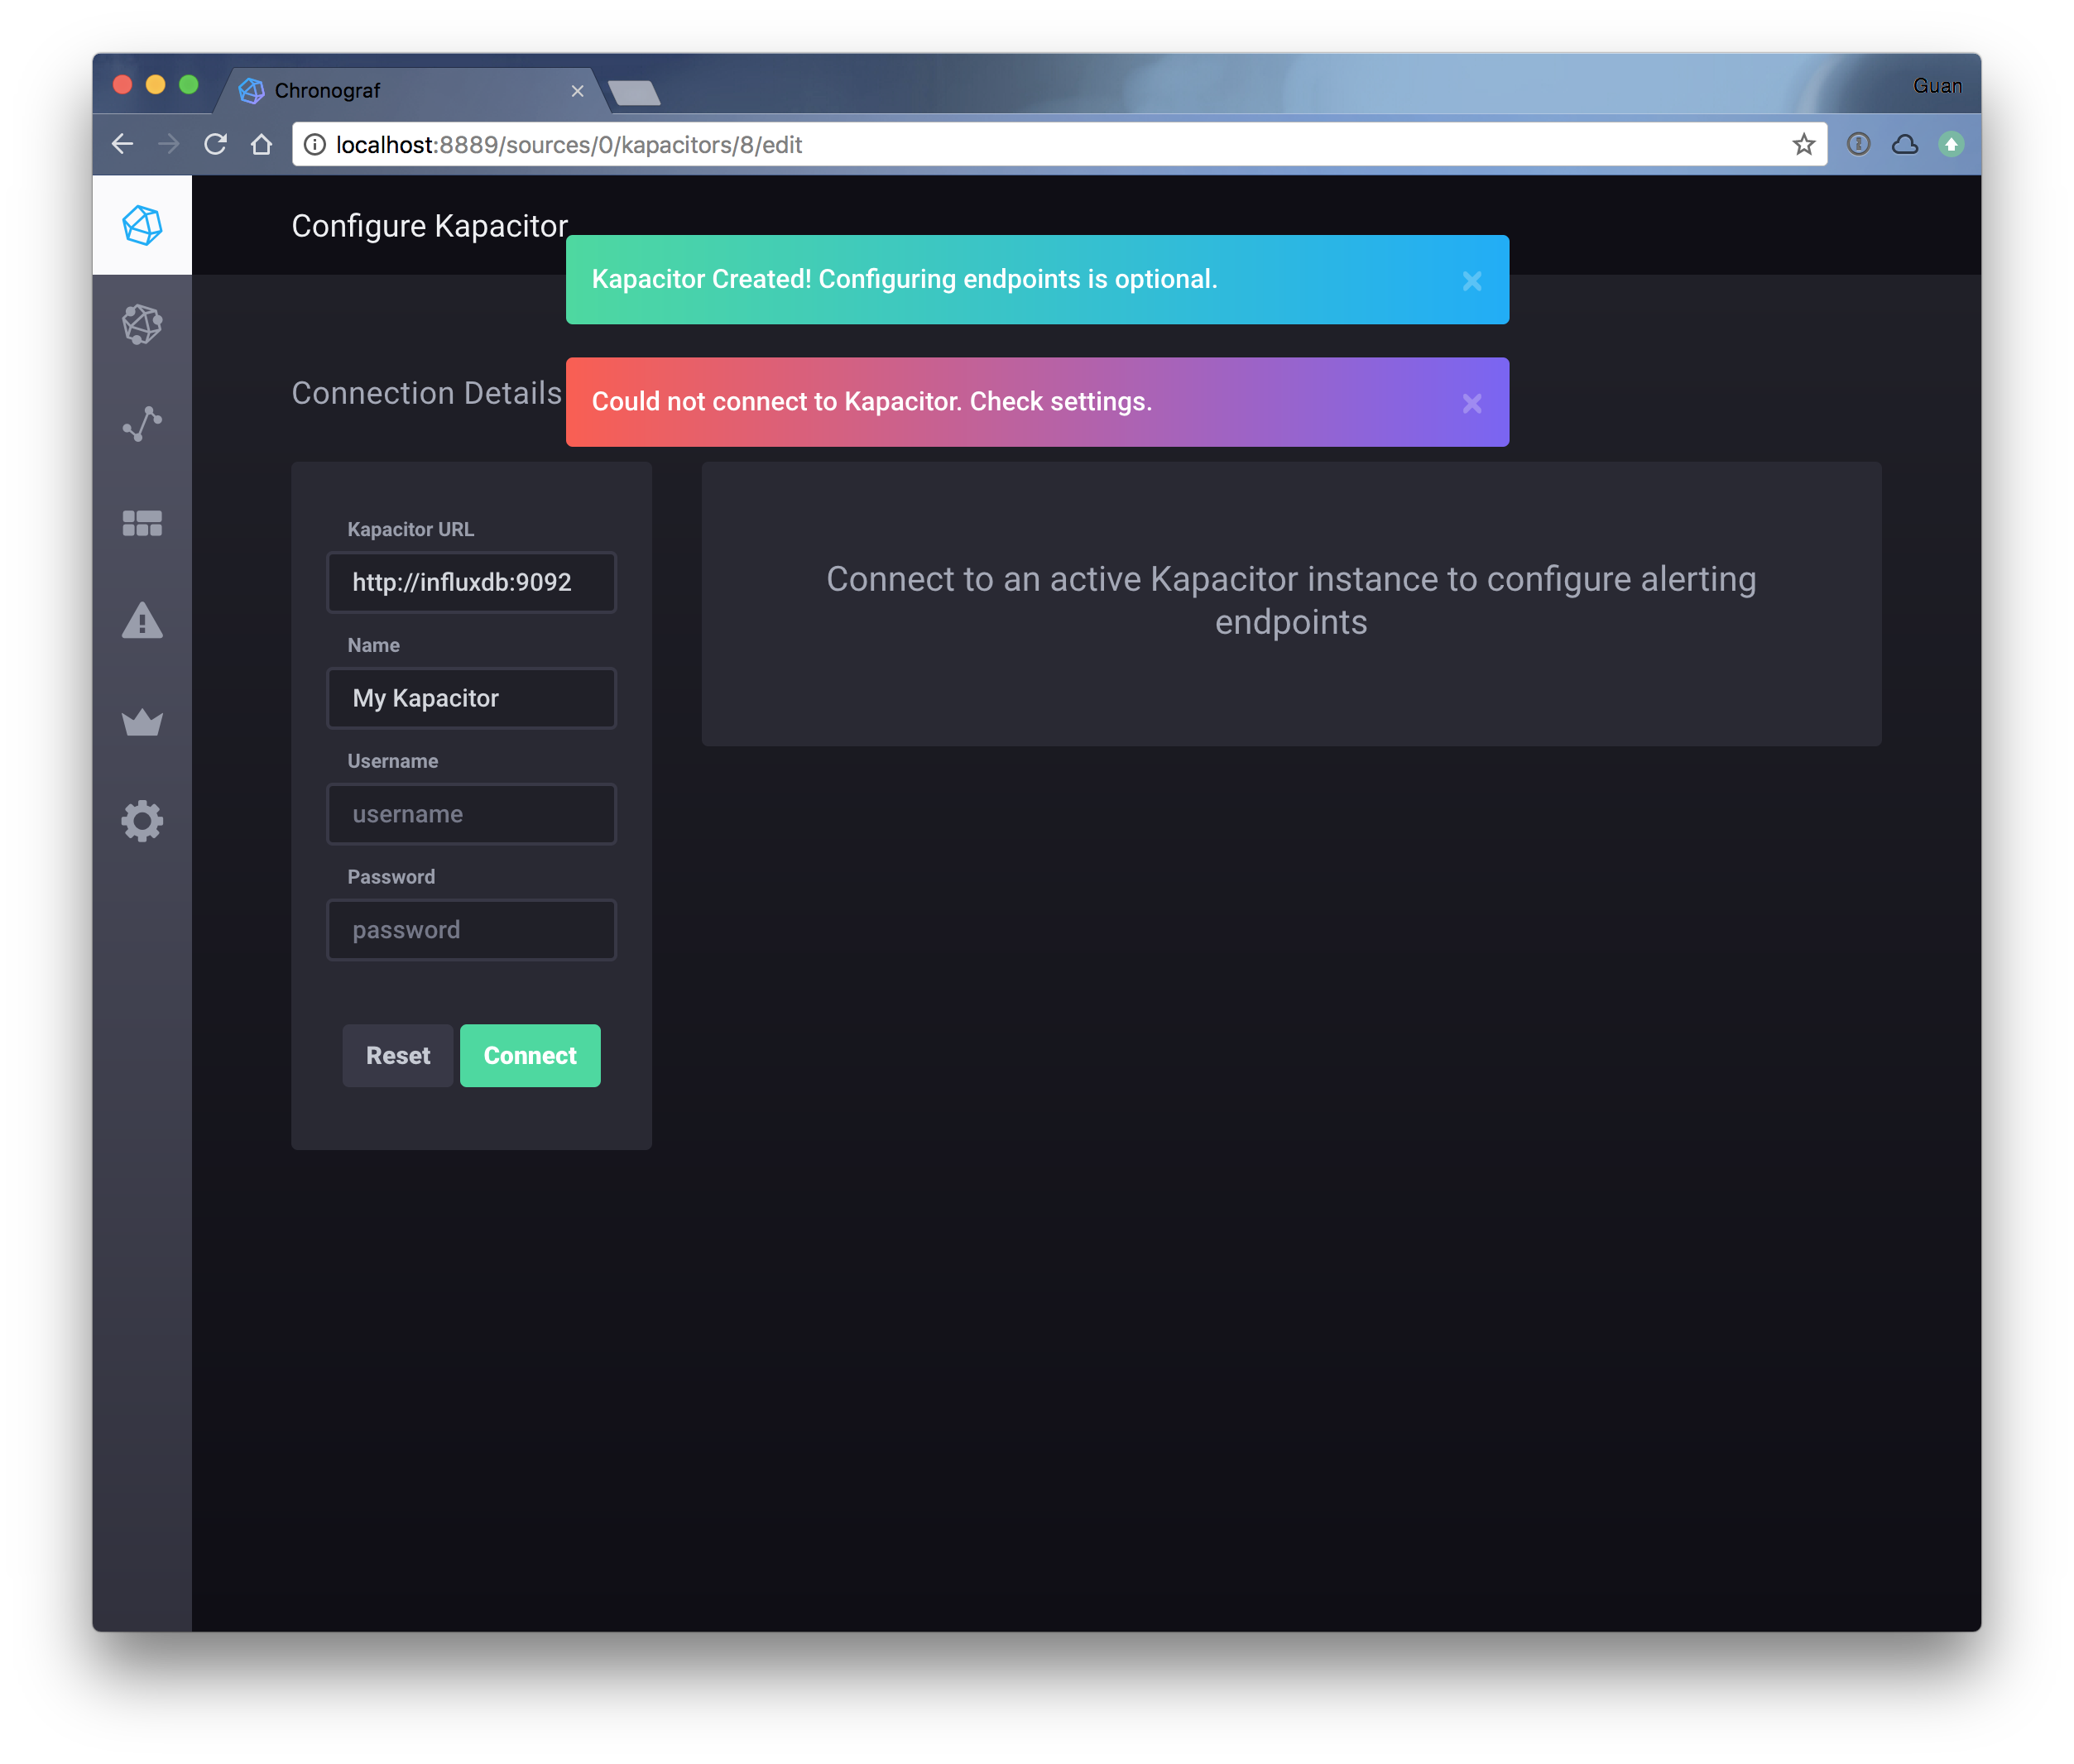Select the Host List icon in the sidebar
This screenshot has width=2074, height=1764.
141,324
